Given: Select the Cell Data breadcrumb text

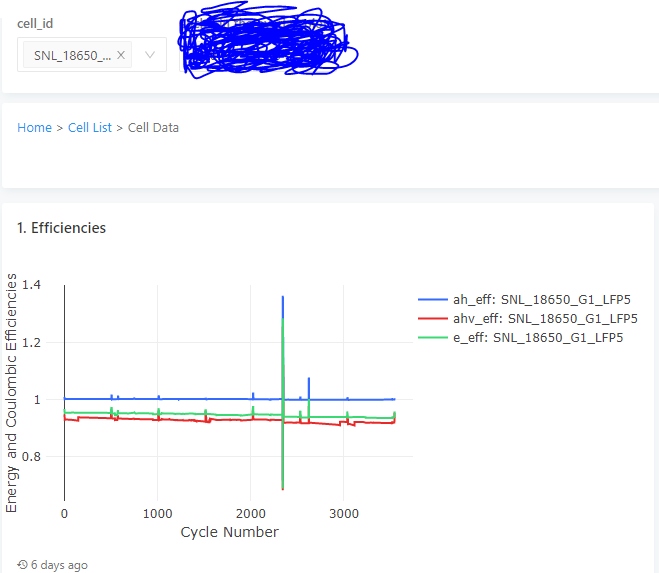Looking at the screenshot, I should (x=153, y=128).
